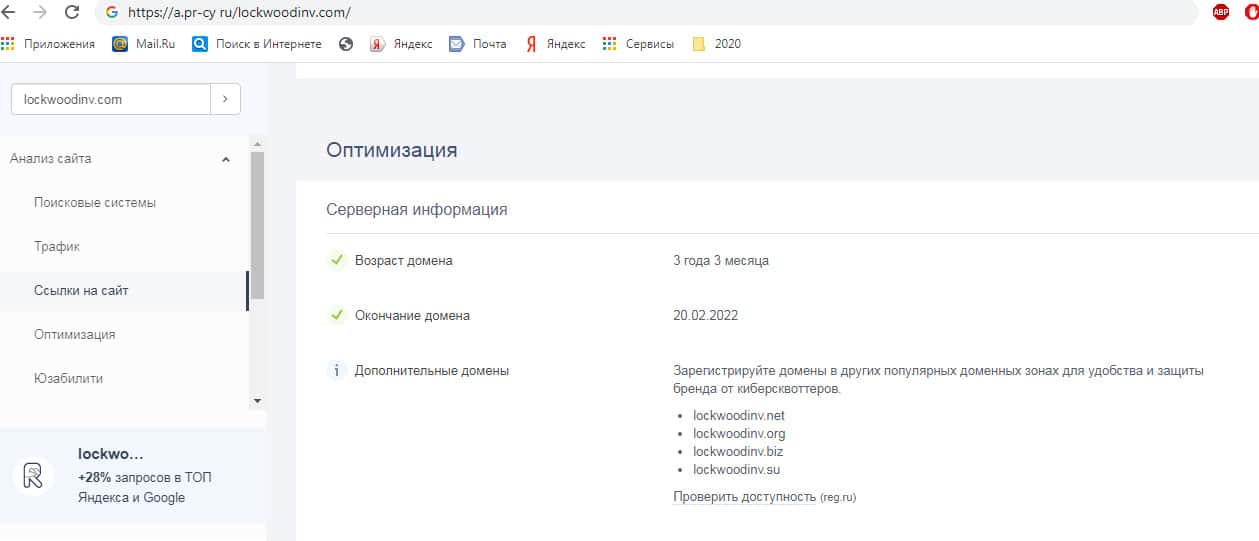The width and height of the screenshot is (1259, 541).
Task: Click the sidebar scroll down arrow
Action: click(x=257, y=400)
